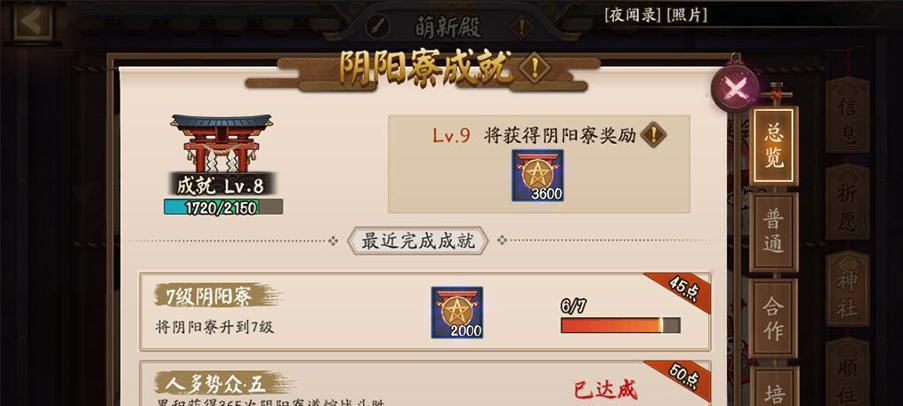This screenshot has height=406, width=903.
Task: Open the 祈愿 side plaque
Action: [847, 202]
